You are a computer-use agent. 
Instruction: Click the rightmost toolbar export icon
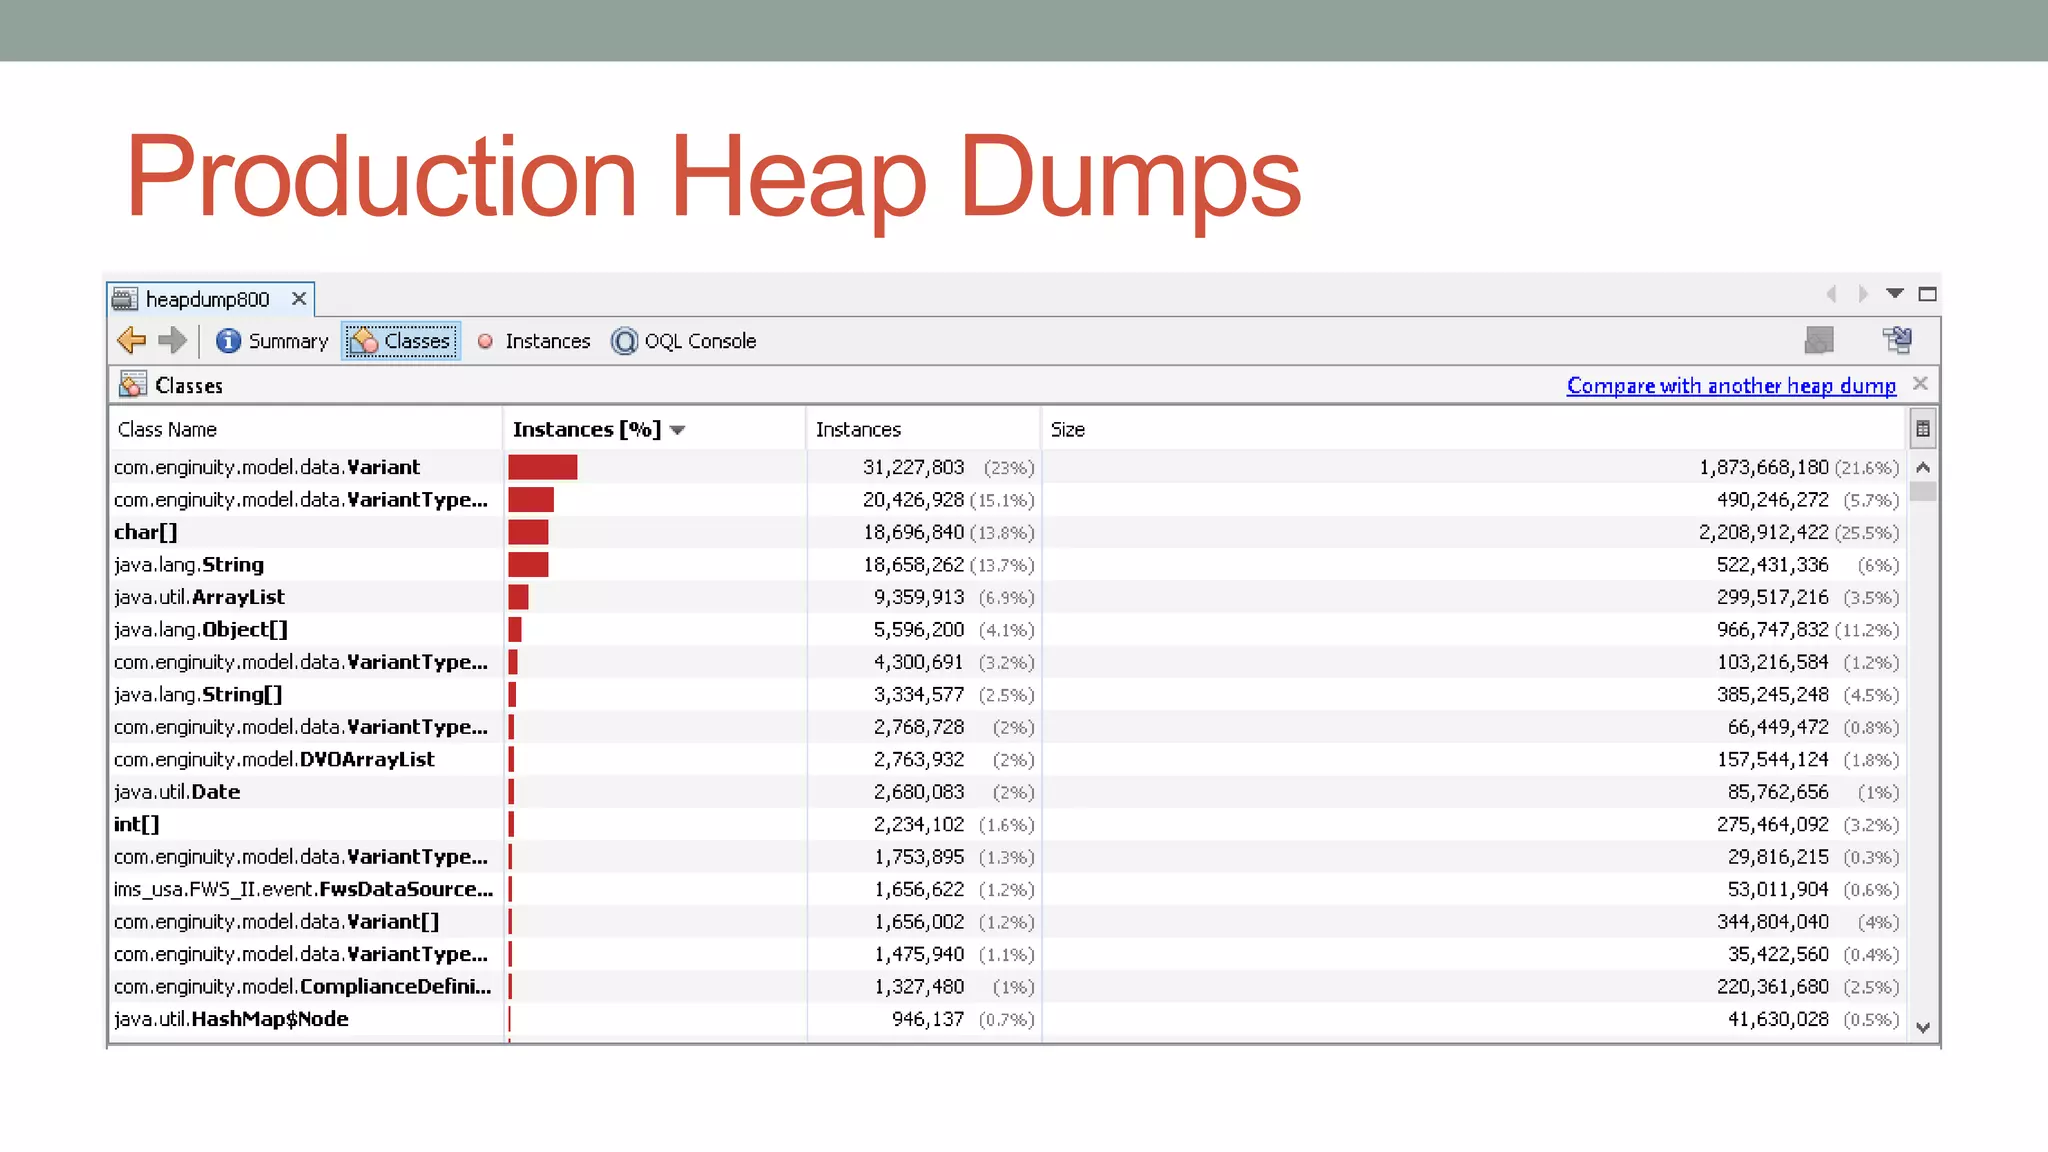1897,341
